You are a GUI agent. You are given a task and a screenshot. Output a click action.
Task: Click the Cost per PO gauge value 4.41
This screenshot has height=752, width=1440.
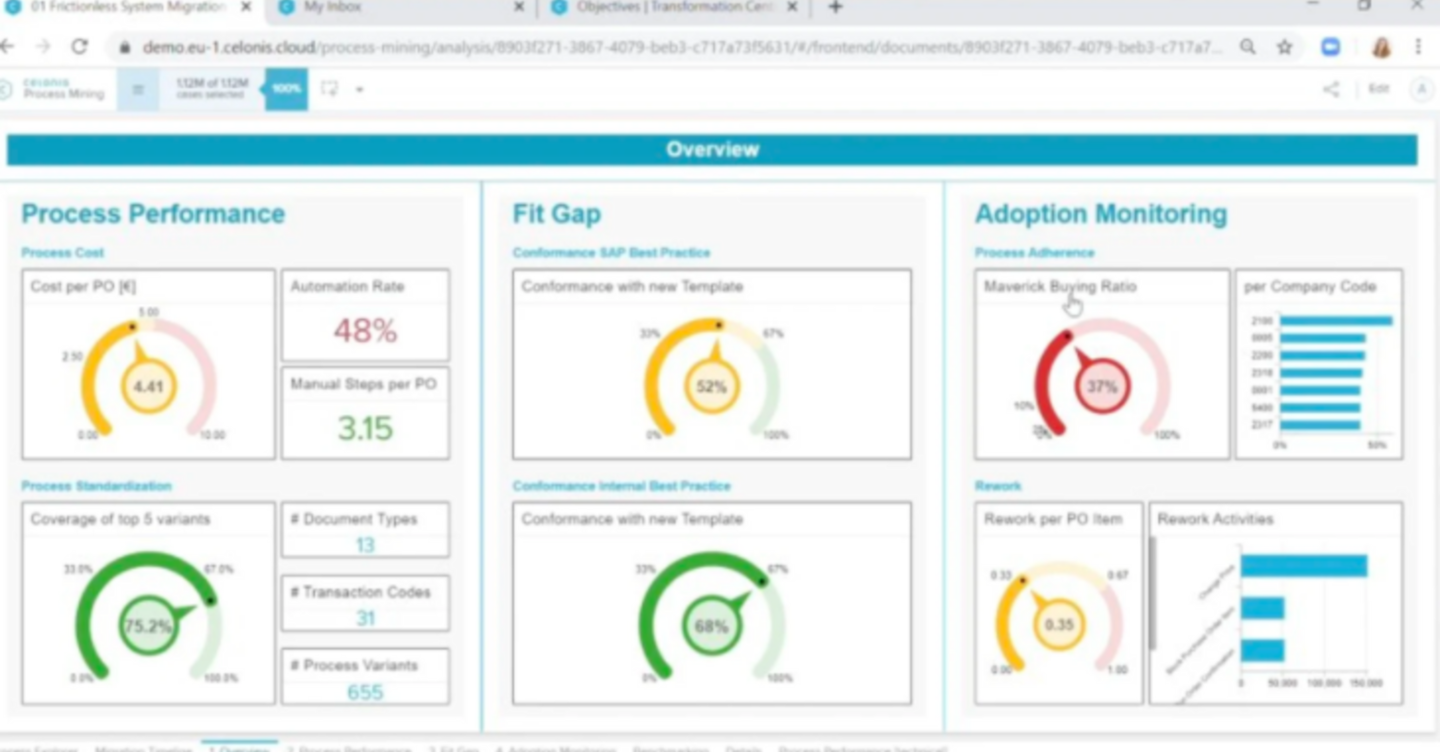(148, 386)
